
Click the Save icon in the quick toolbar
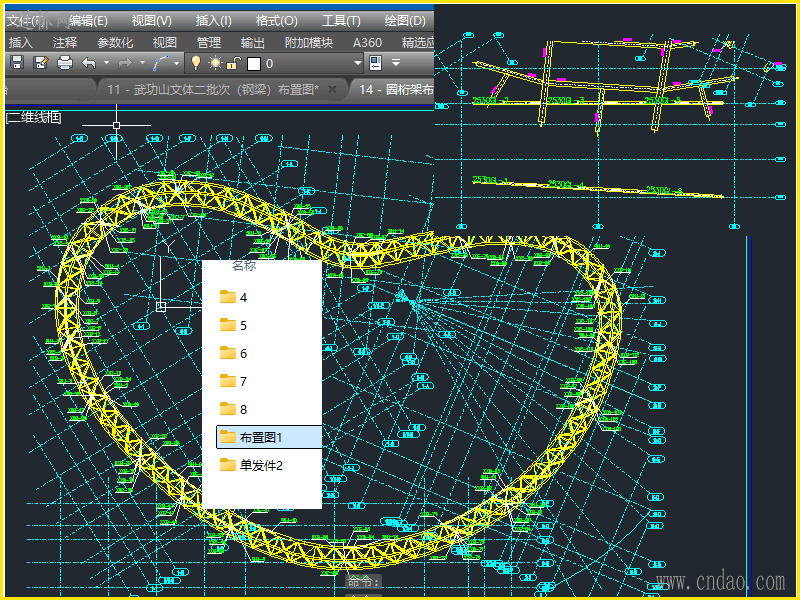click(17, 63)
